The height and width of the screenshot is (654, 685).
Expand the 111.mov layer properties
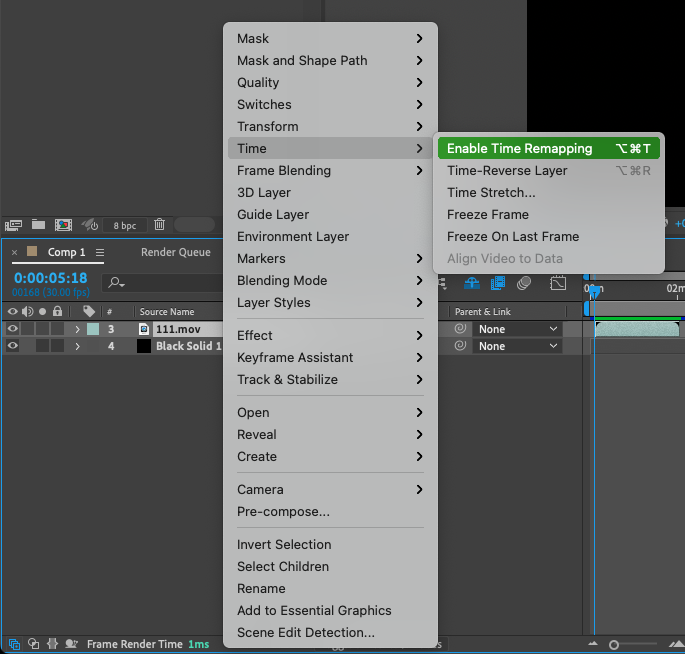pyautogui.click(x=77, y=329)
